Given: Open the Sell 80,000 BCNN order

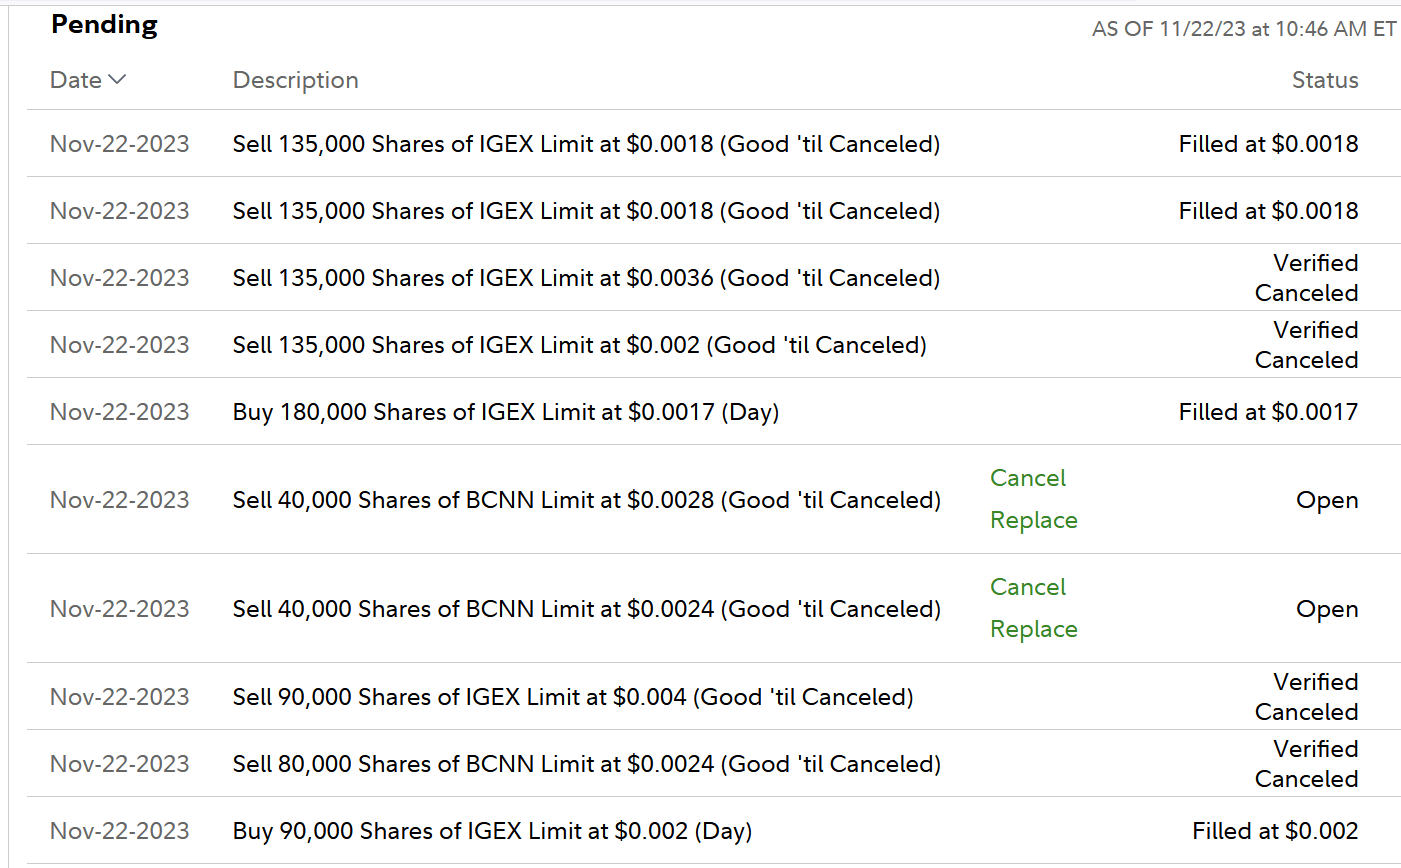Looking at the screenshot, I should [586, 764].
